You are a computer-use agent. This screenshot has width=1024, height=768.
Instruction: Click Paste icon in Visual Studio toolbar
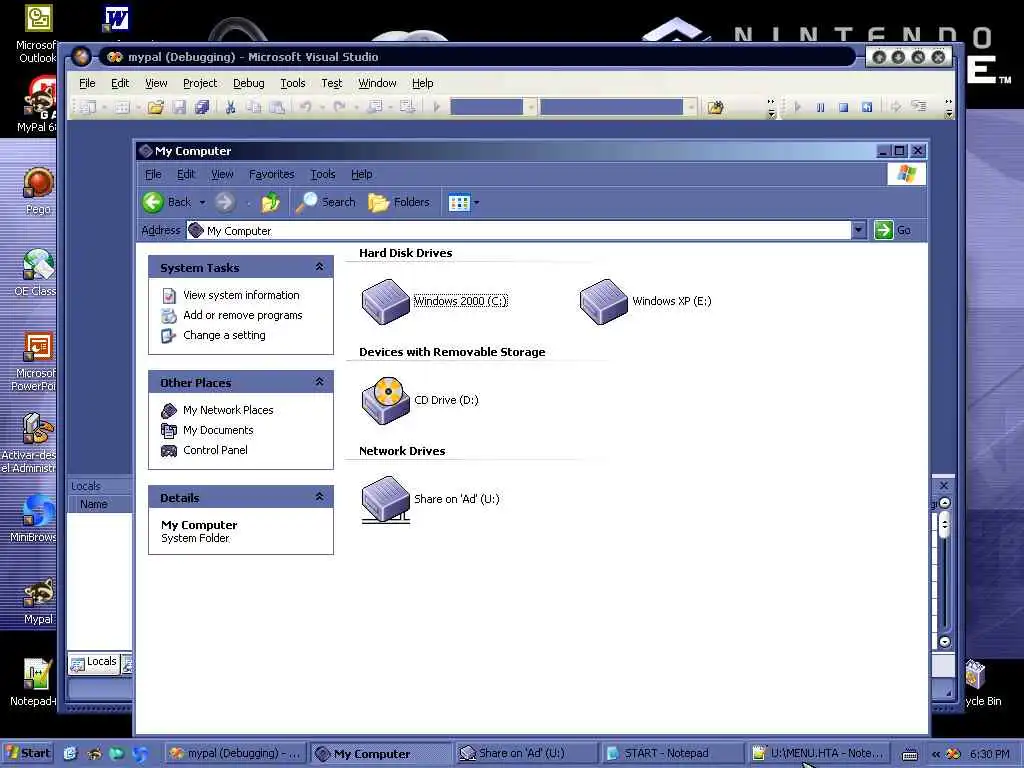[x=277, y=107]
